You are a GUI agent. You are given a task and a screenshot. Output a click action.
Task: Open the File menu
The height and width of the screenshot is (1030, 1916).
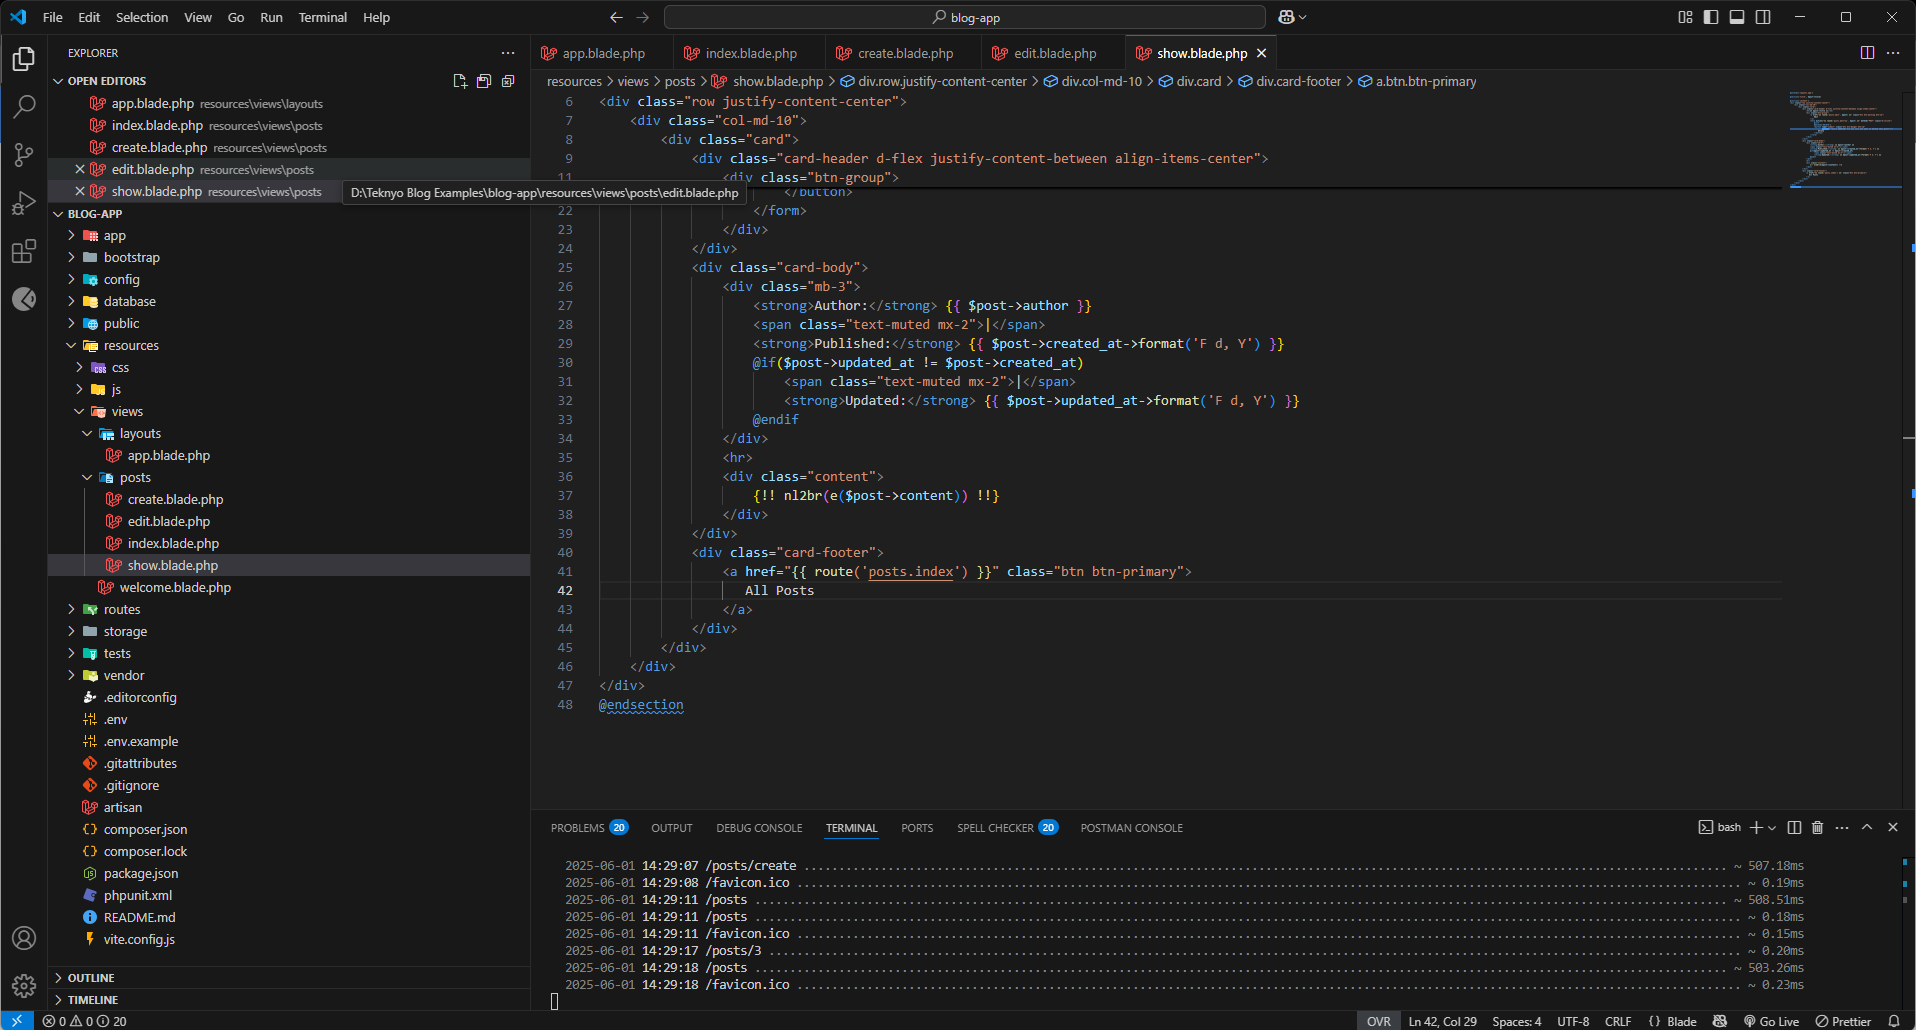coord(53,17)
